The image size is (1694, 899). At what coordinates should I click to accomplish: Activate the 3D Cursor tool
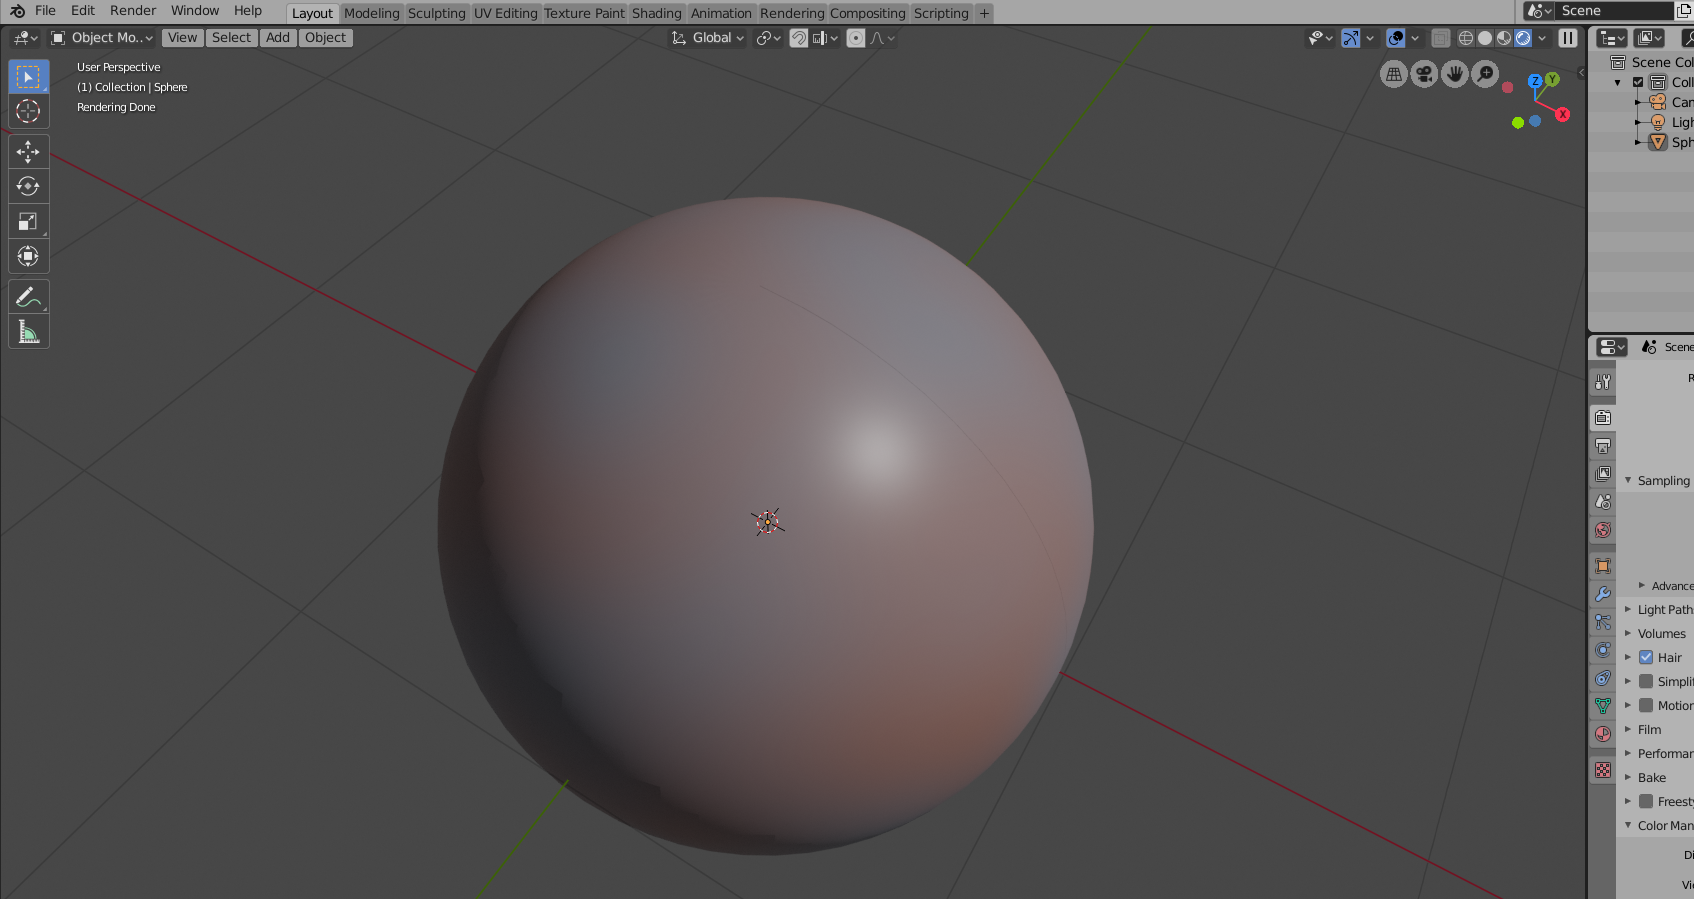coord(28,111)
